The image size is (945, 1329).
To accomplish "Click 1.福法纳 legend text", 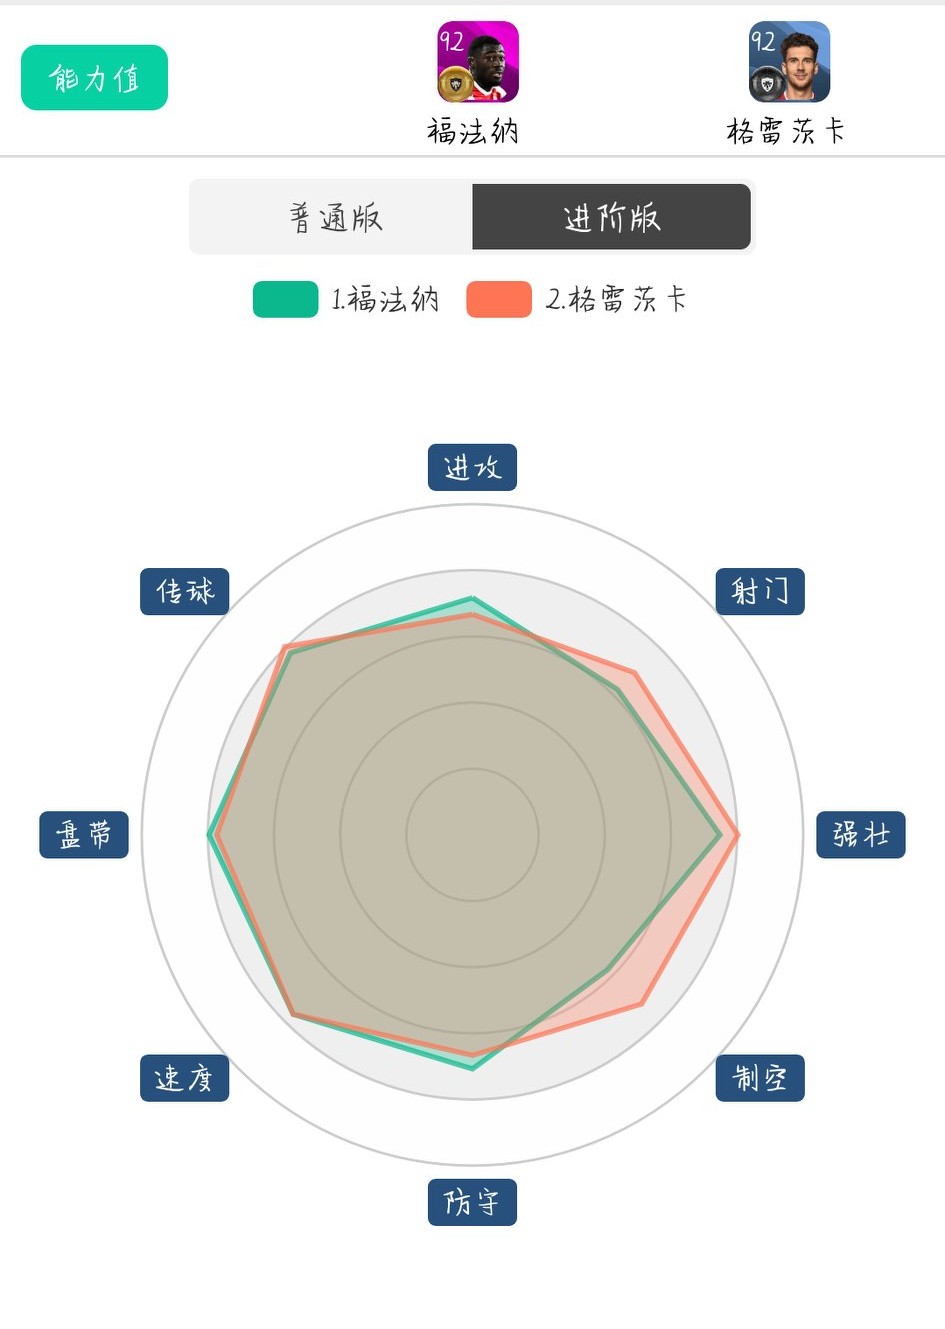I will [x=385, y=299].
